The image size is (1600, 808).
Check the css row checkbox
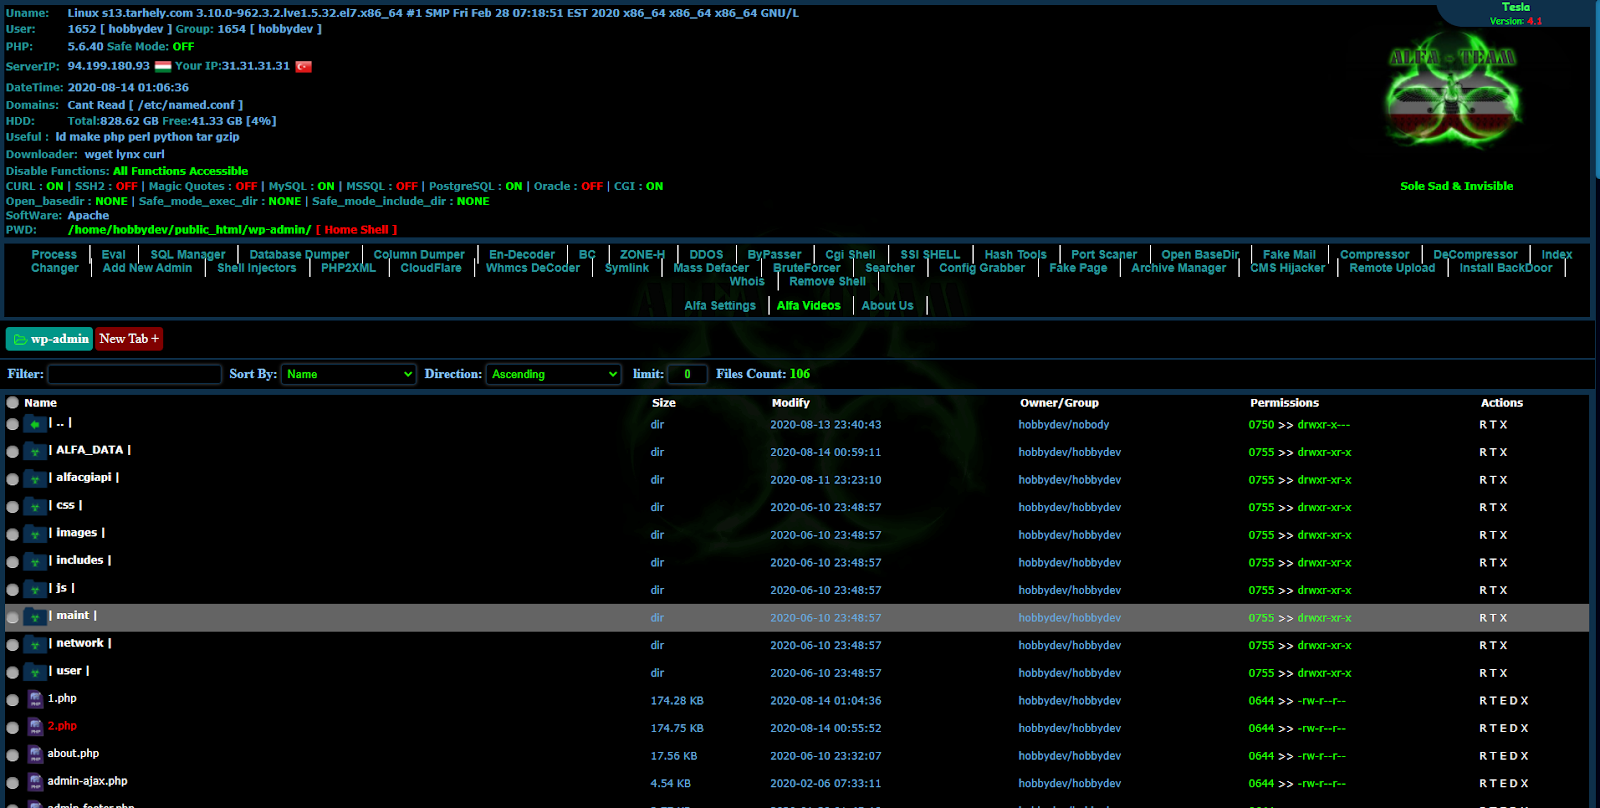13,507
